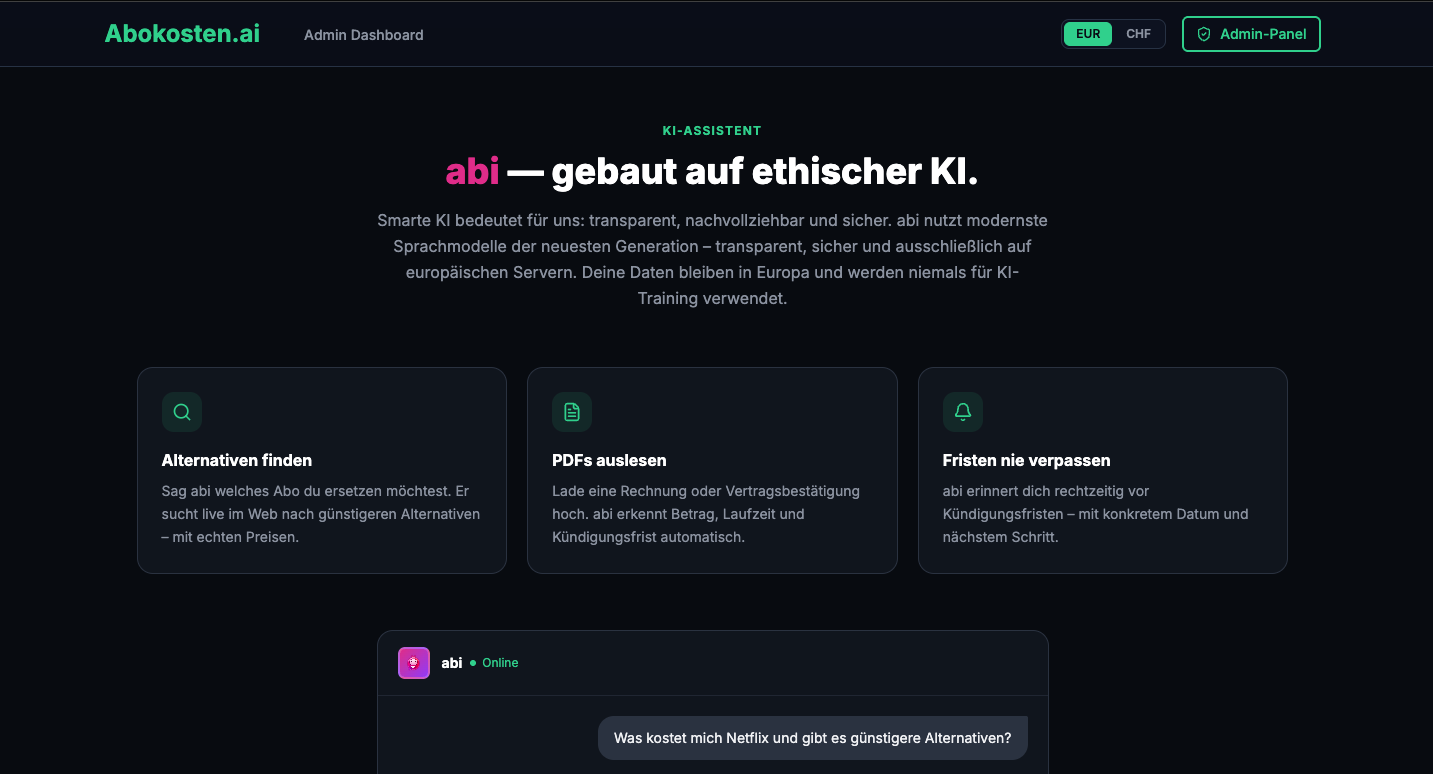Click the currency switcher control
Screen dimensions: 1433x774
coord(1113,33)
